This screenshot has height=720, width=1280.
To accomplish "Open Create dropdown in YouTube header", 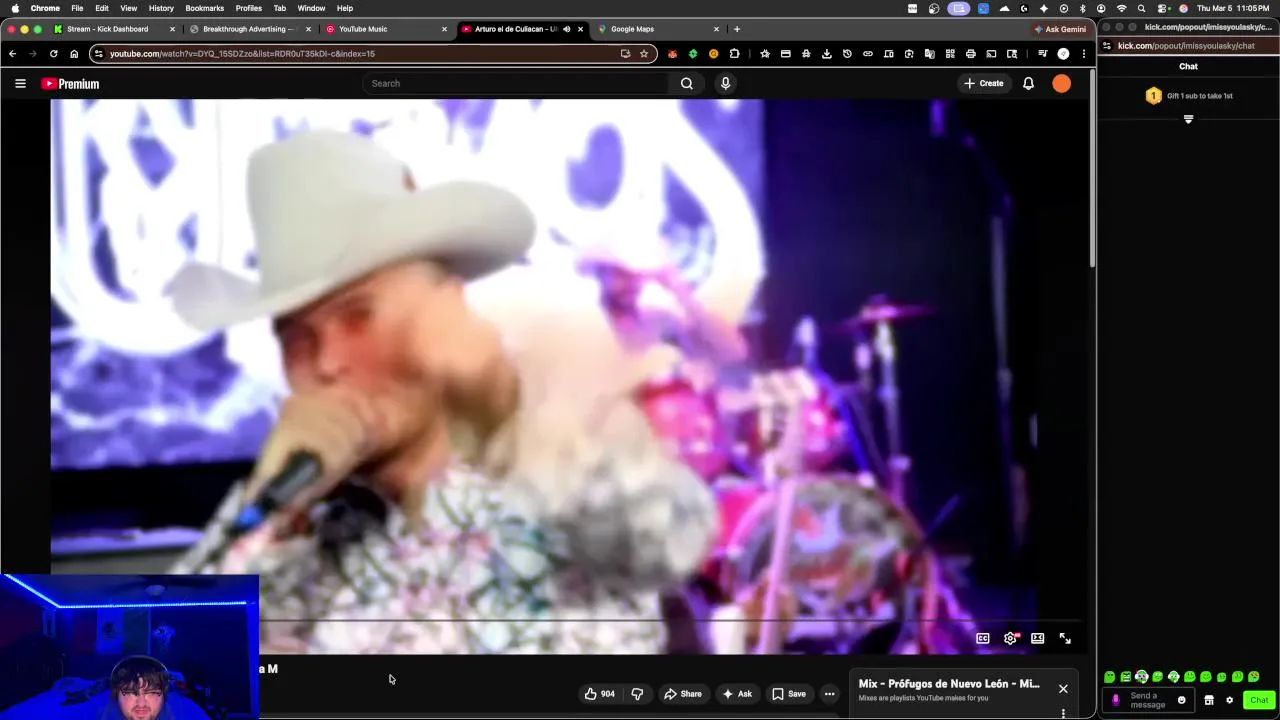I will pos(983,84).
